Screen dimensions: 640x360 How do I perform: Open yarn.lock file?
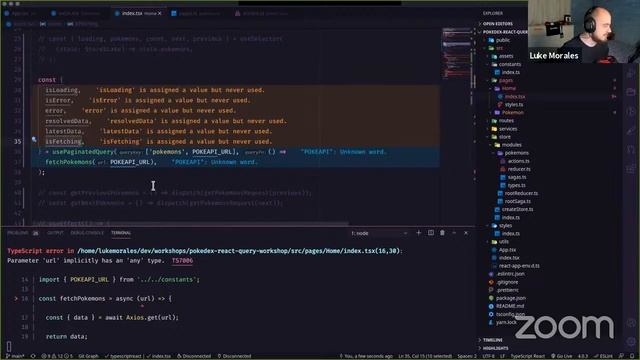tap(506, 322)
